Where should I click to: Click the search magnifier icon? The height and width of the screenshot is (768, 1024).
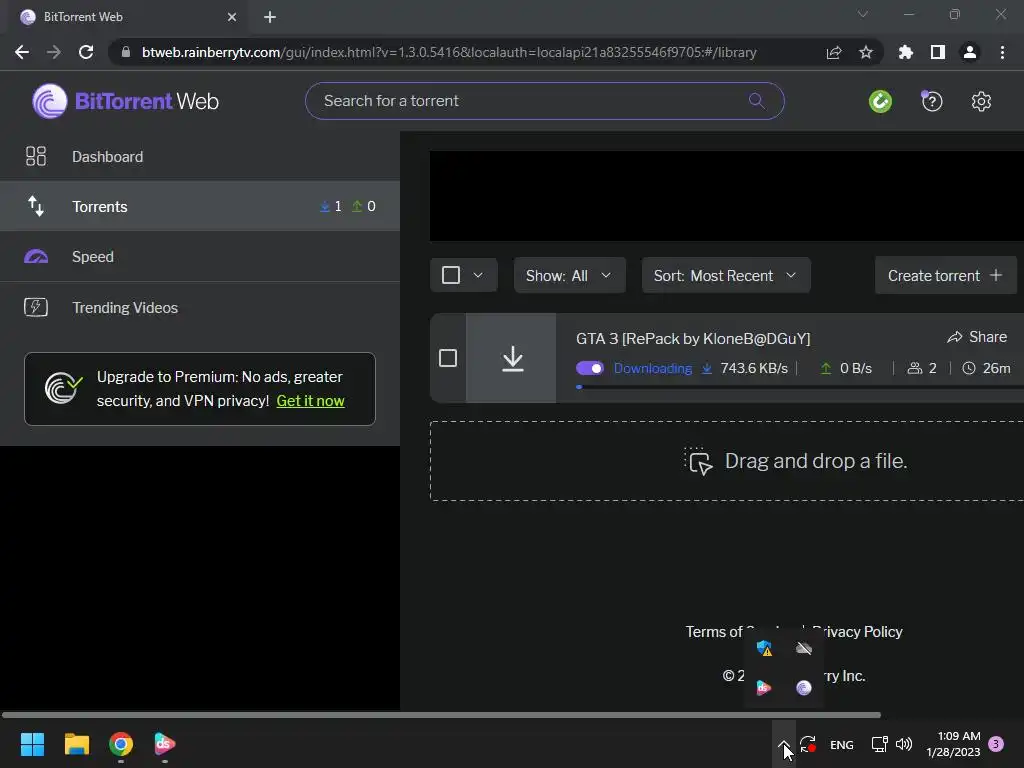point(756,101)
